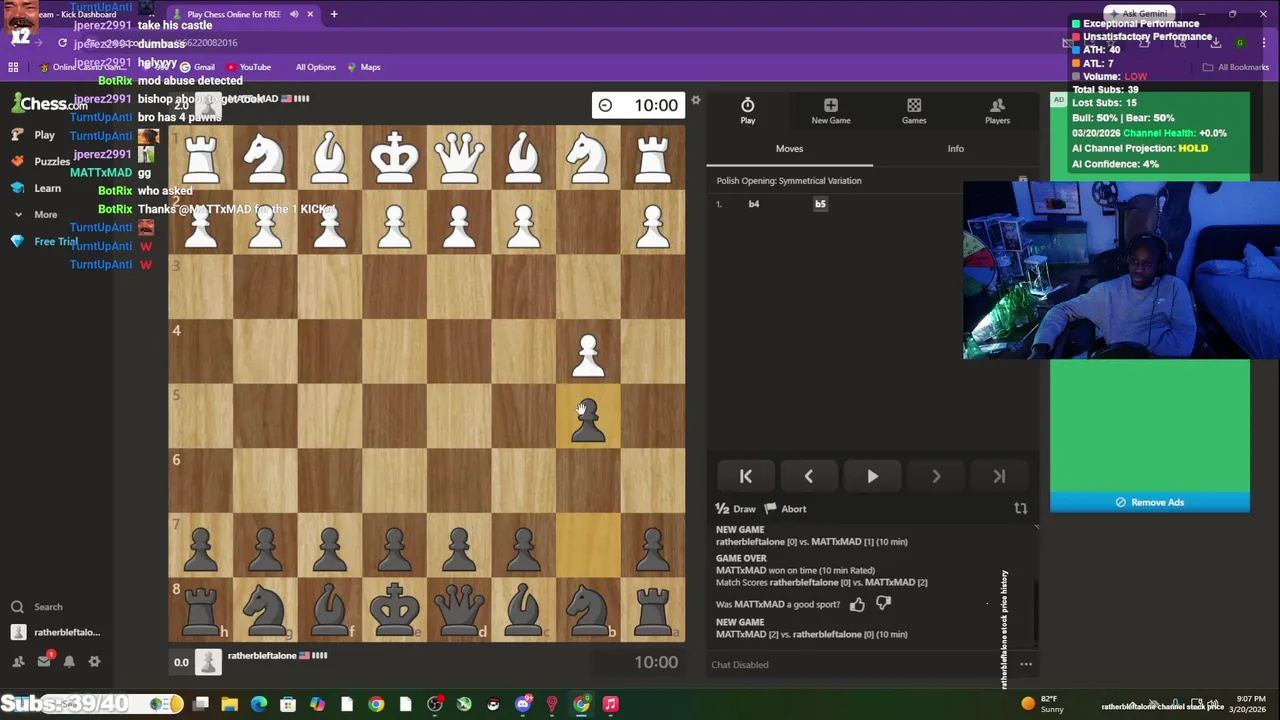
Task: Click the Remove Ads button
Action: pyautogui.click(x=1150, y=502)
